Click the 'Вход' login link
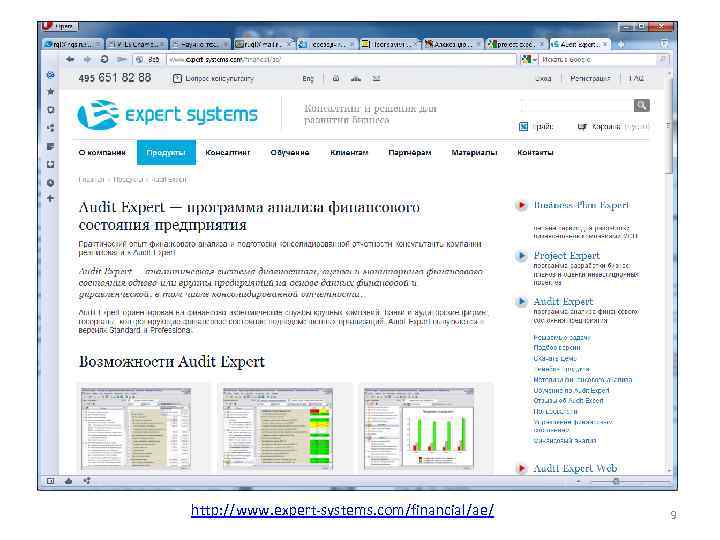The image size is (720, 540). point(543,79)
